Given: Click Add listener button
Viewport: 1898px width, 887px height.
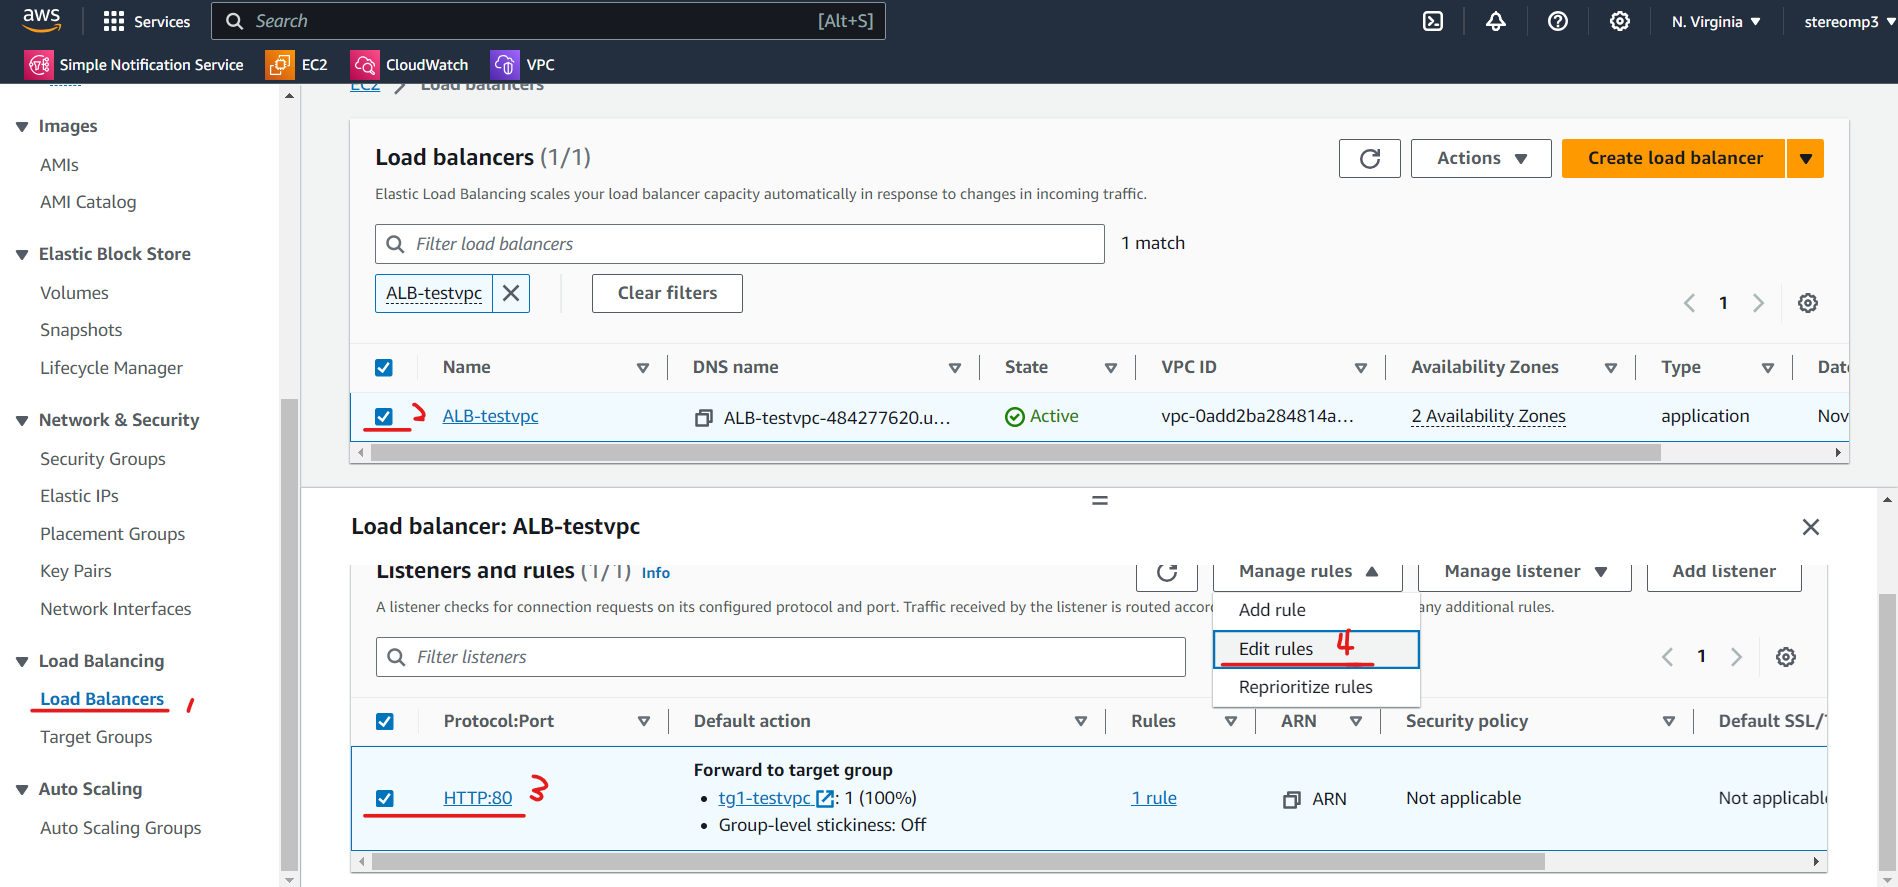Looking at the screenshot, I should click(x=1724, y=572).
